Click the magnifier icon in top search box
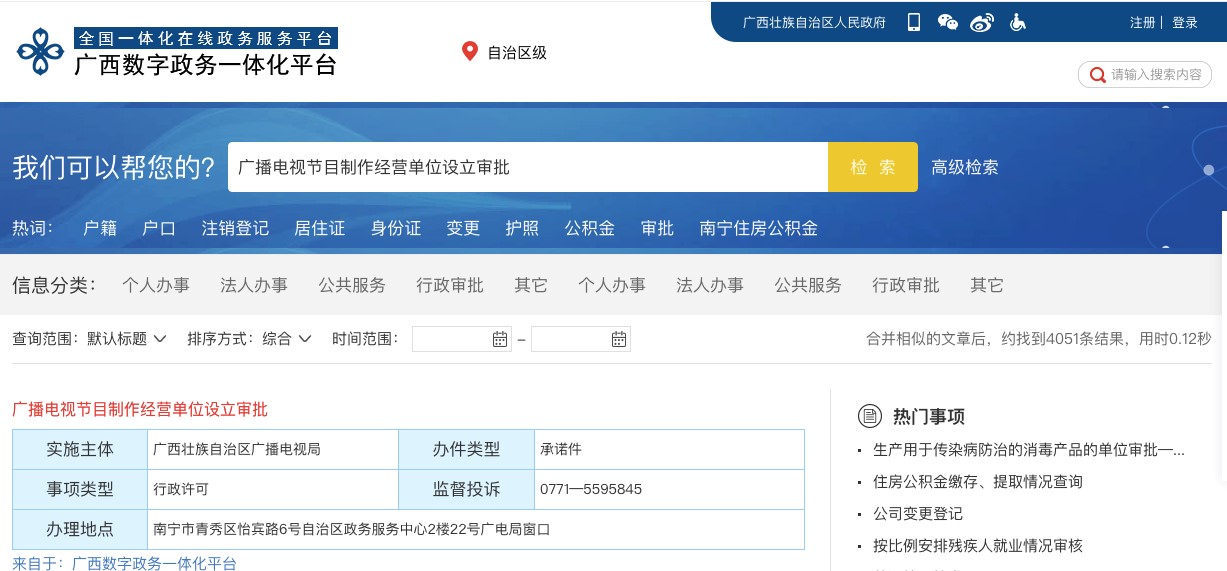This screenshot has height=571, width=1227. (1097, 75)
